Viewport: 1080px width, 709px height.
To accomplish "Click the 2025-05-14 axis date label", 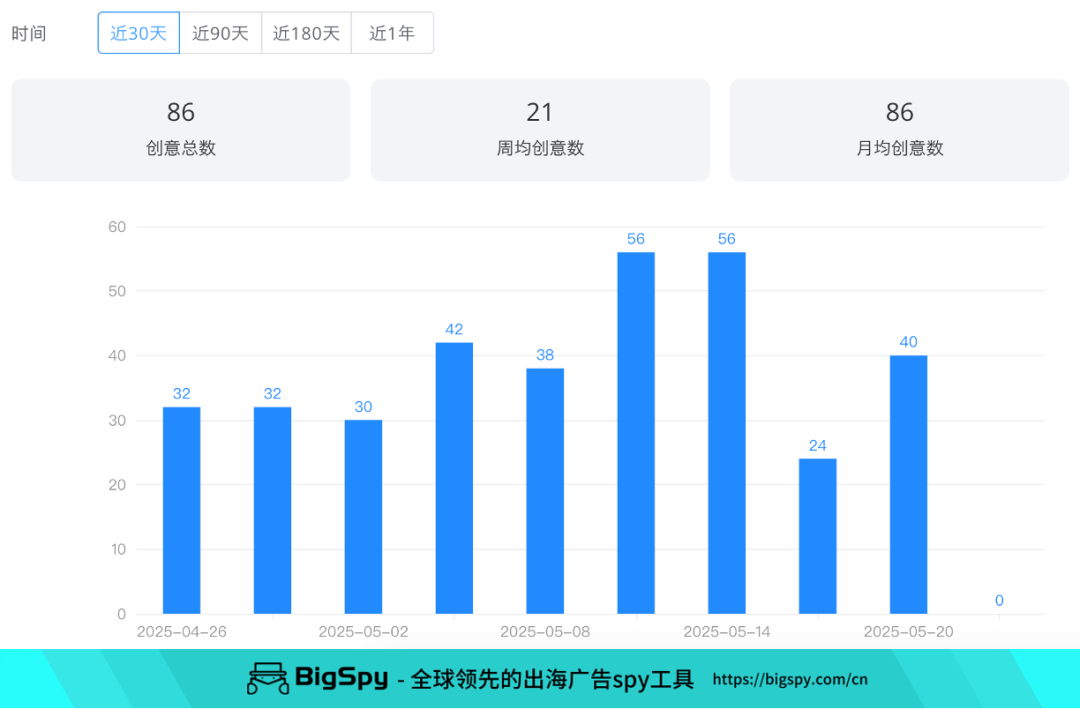I will (x=725, y=632).
